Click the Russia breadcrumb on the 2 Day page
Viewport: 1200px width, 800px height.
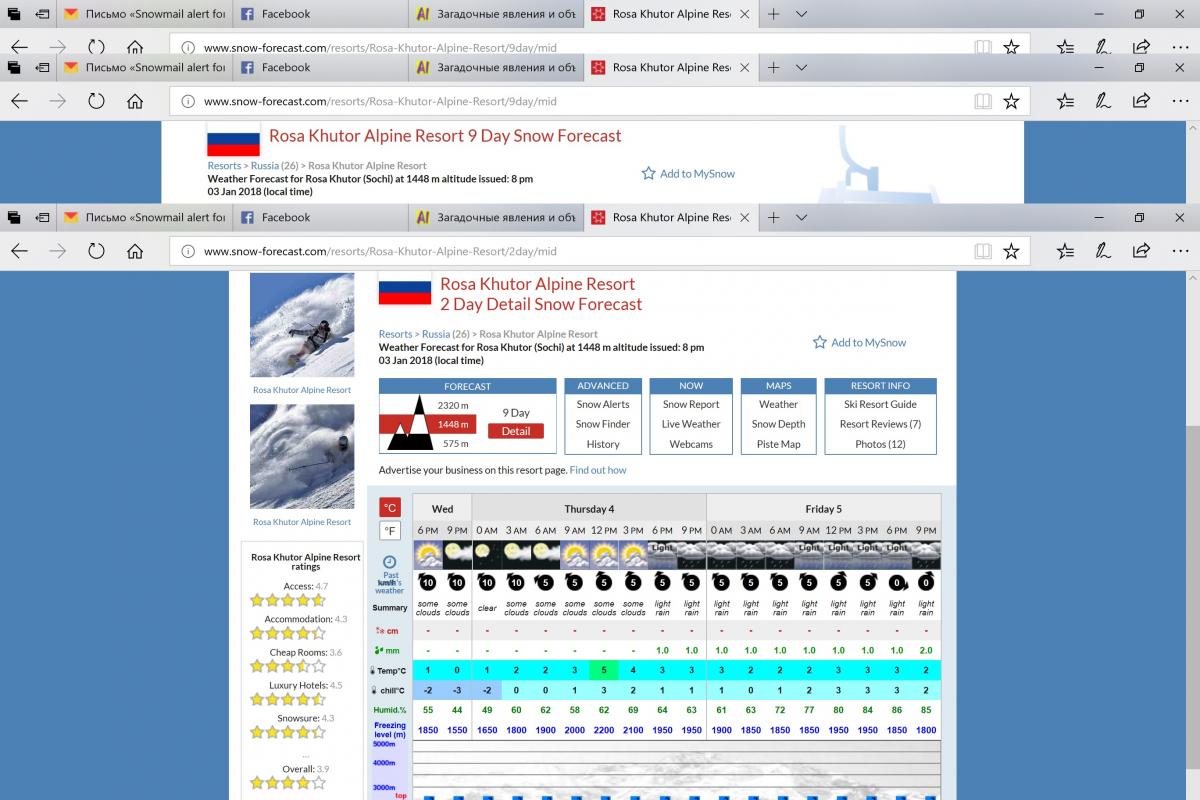[436, 334]
